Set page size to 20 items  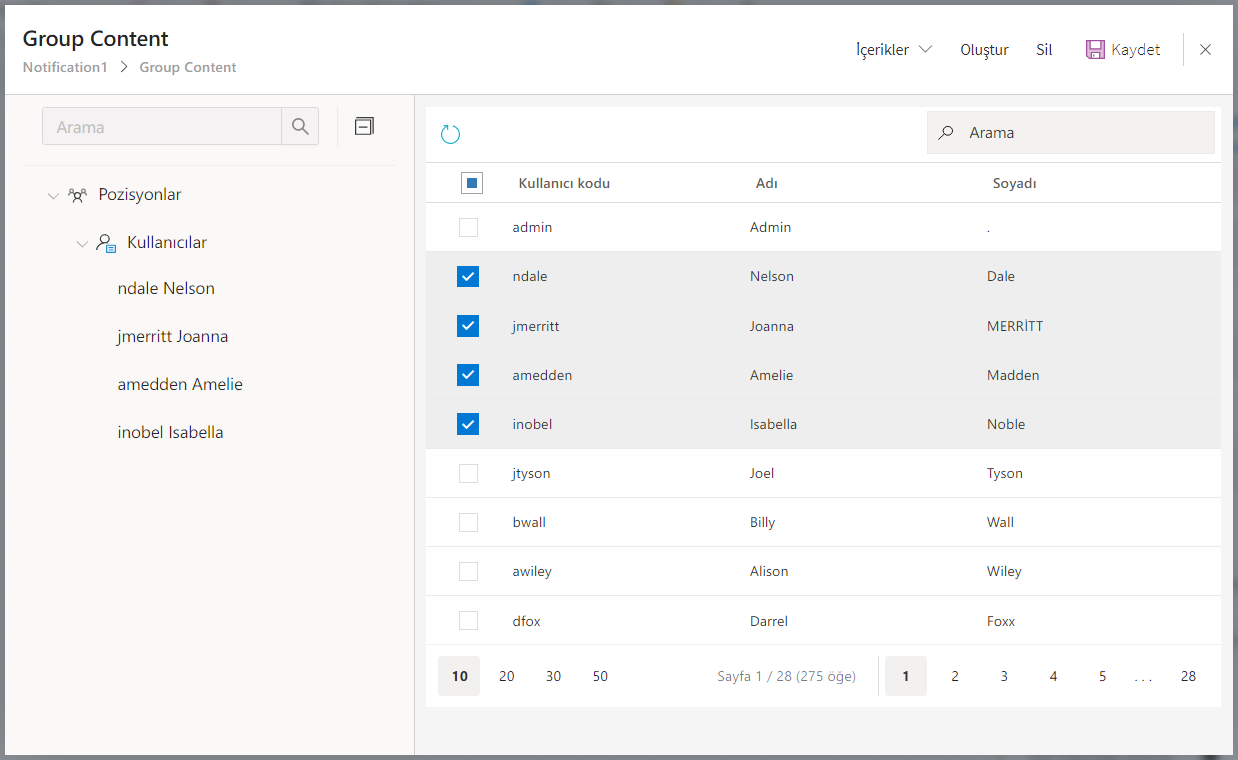click(x=507, y=677)
